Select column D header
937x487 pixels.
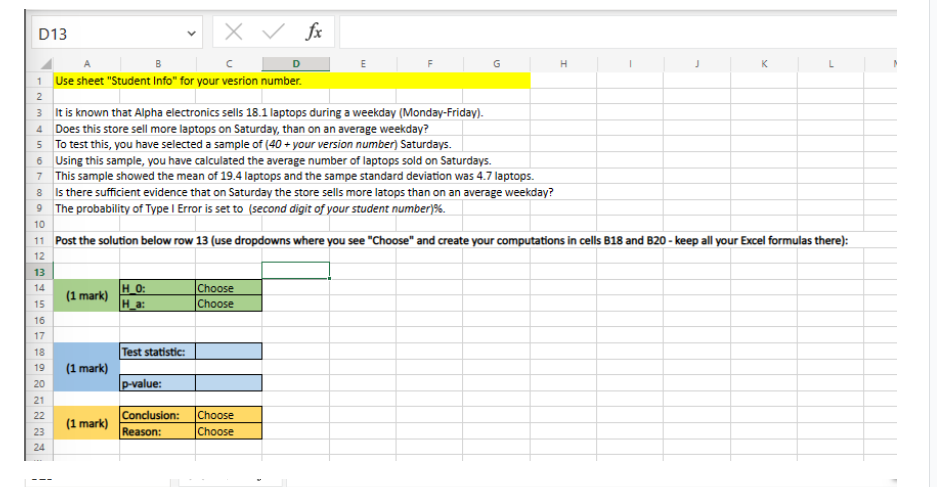click(x=296, y=64)
